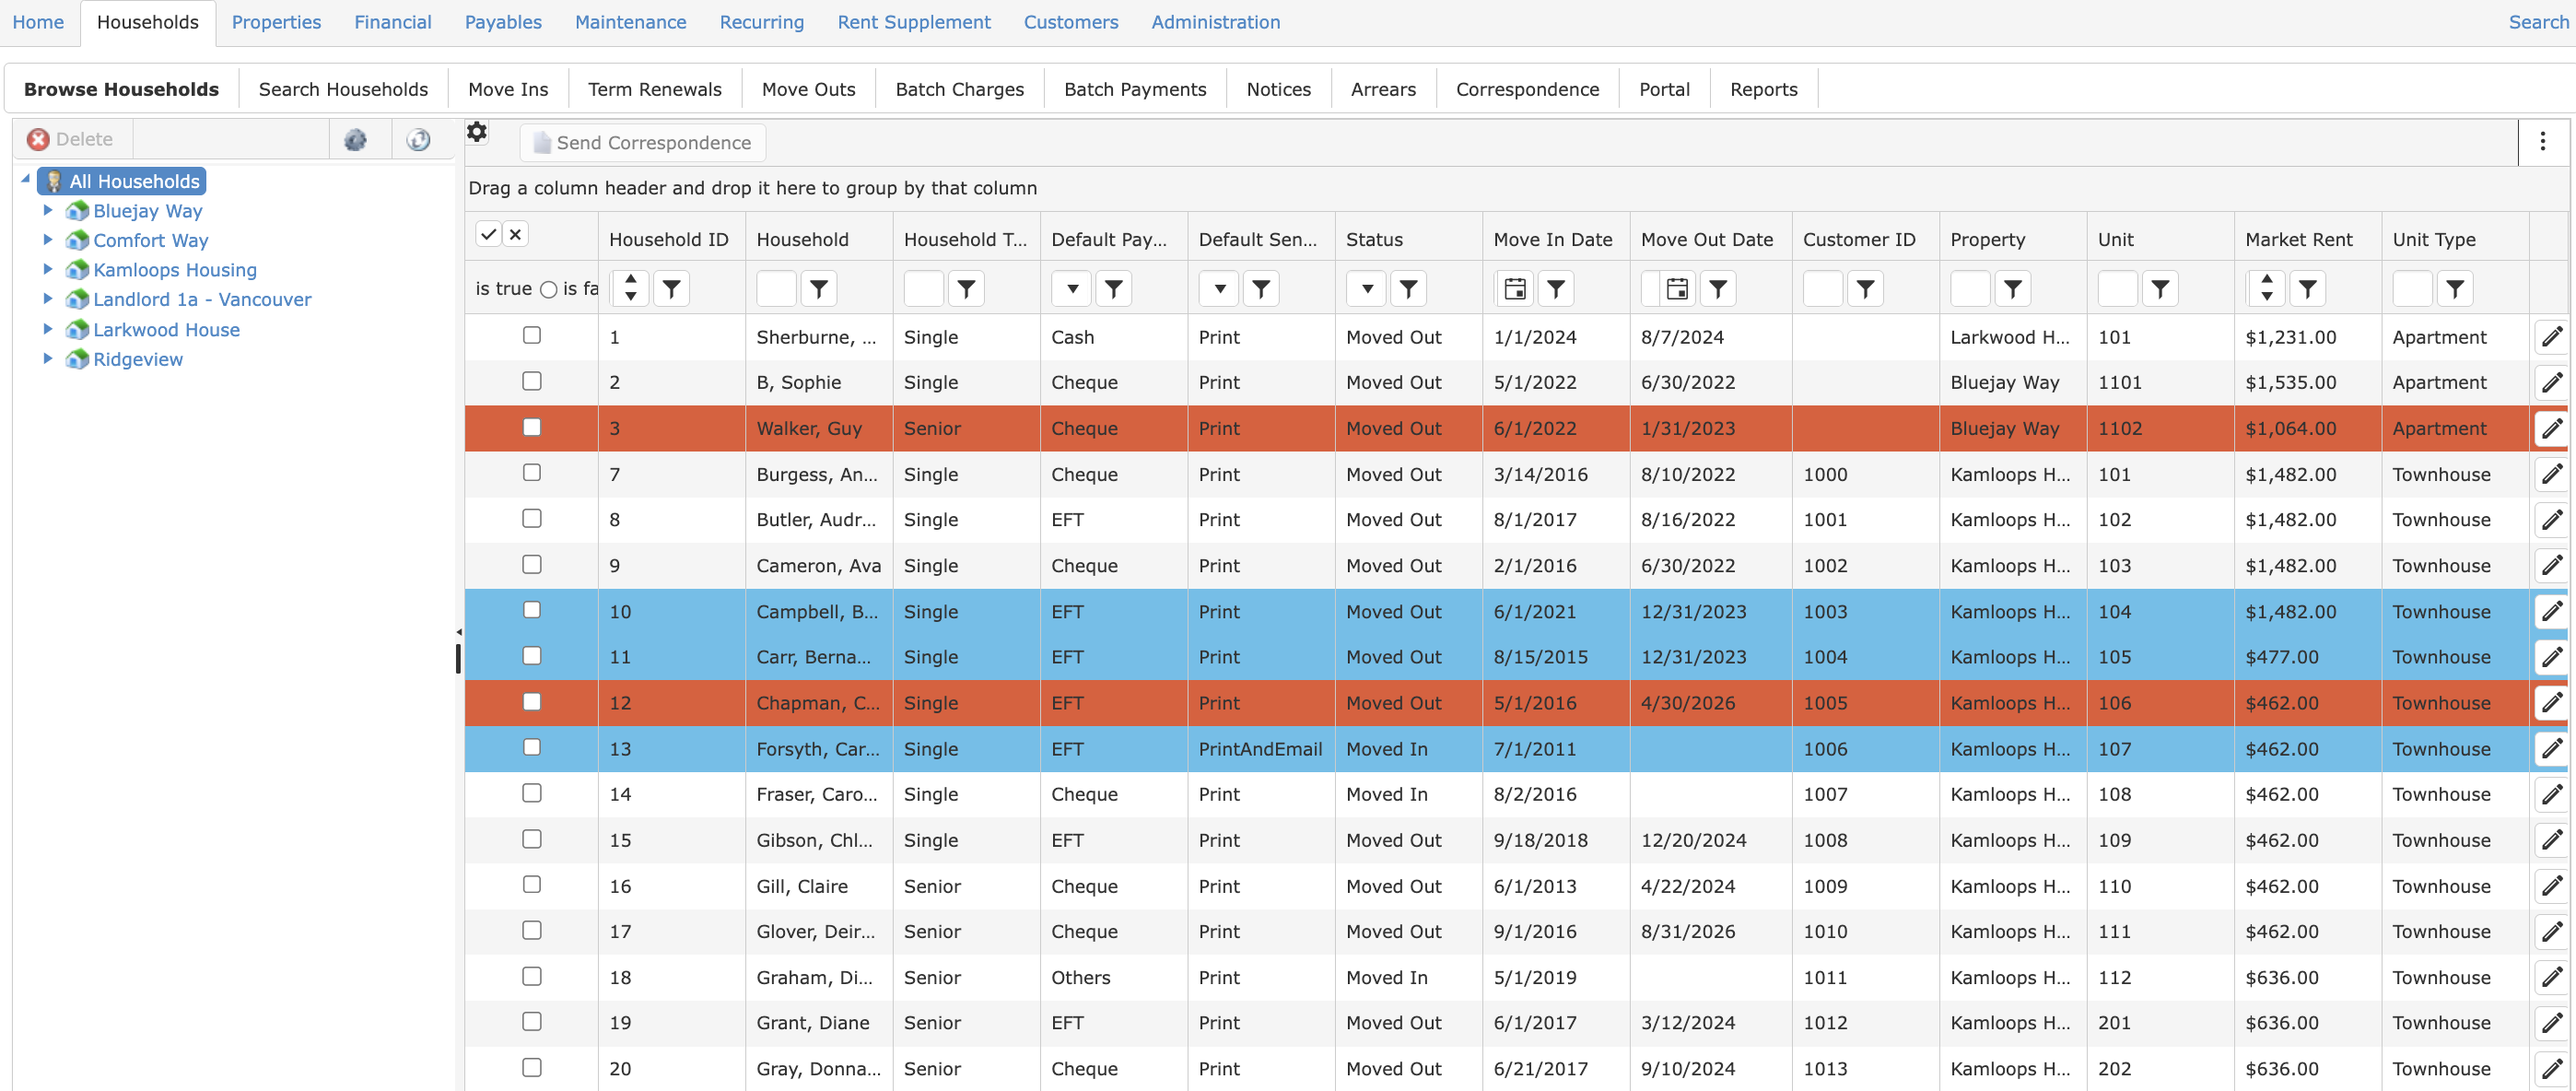Image resolution: width=2576 pixels, height=1091 pixels.
Task: Check the row checkbox for Campbell household 10
Action: tap(532, 610)
